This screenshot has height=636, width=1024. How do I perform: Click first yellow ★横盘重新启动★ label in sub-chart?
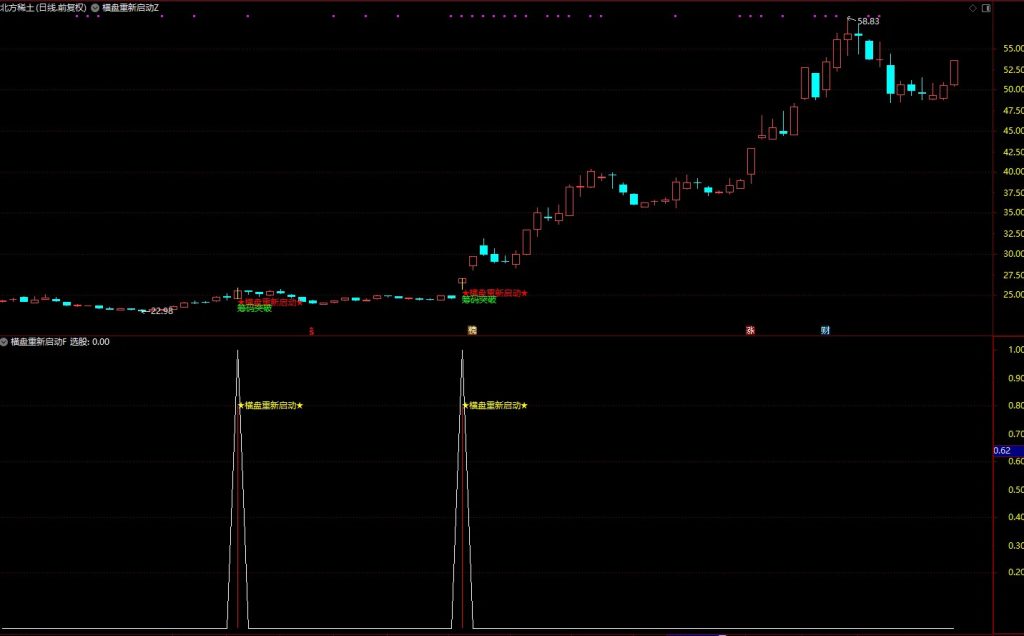(270, 406)
